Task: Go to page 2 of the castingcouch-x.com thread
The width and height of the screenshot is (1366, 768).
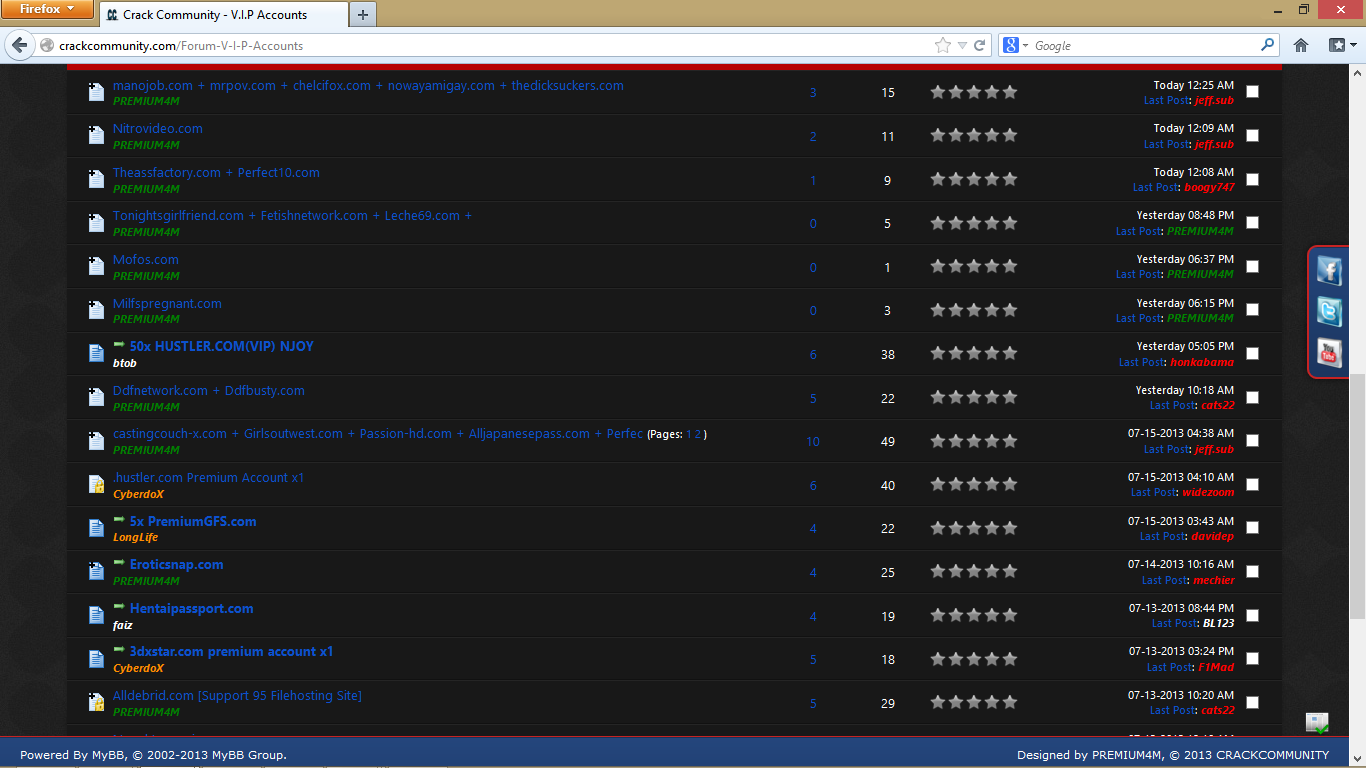Action: [699, 434]
